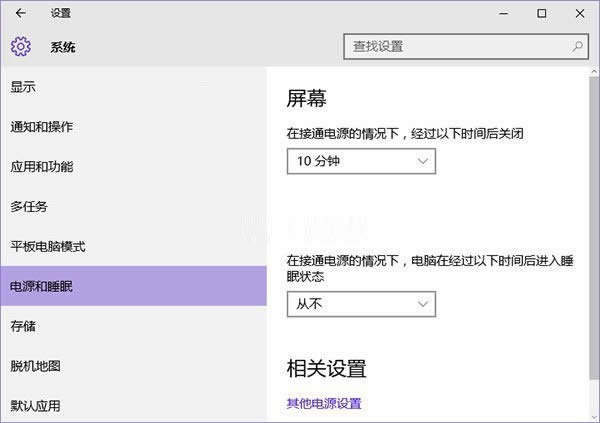Expand the 10 分钟 screen timeout dropdown
The width and height of the screenshot is (600, 423).
(x=361, y=160)
